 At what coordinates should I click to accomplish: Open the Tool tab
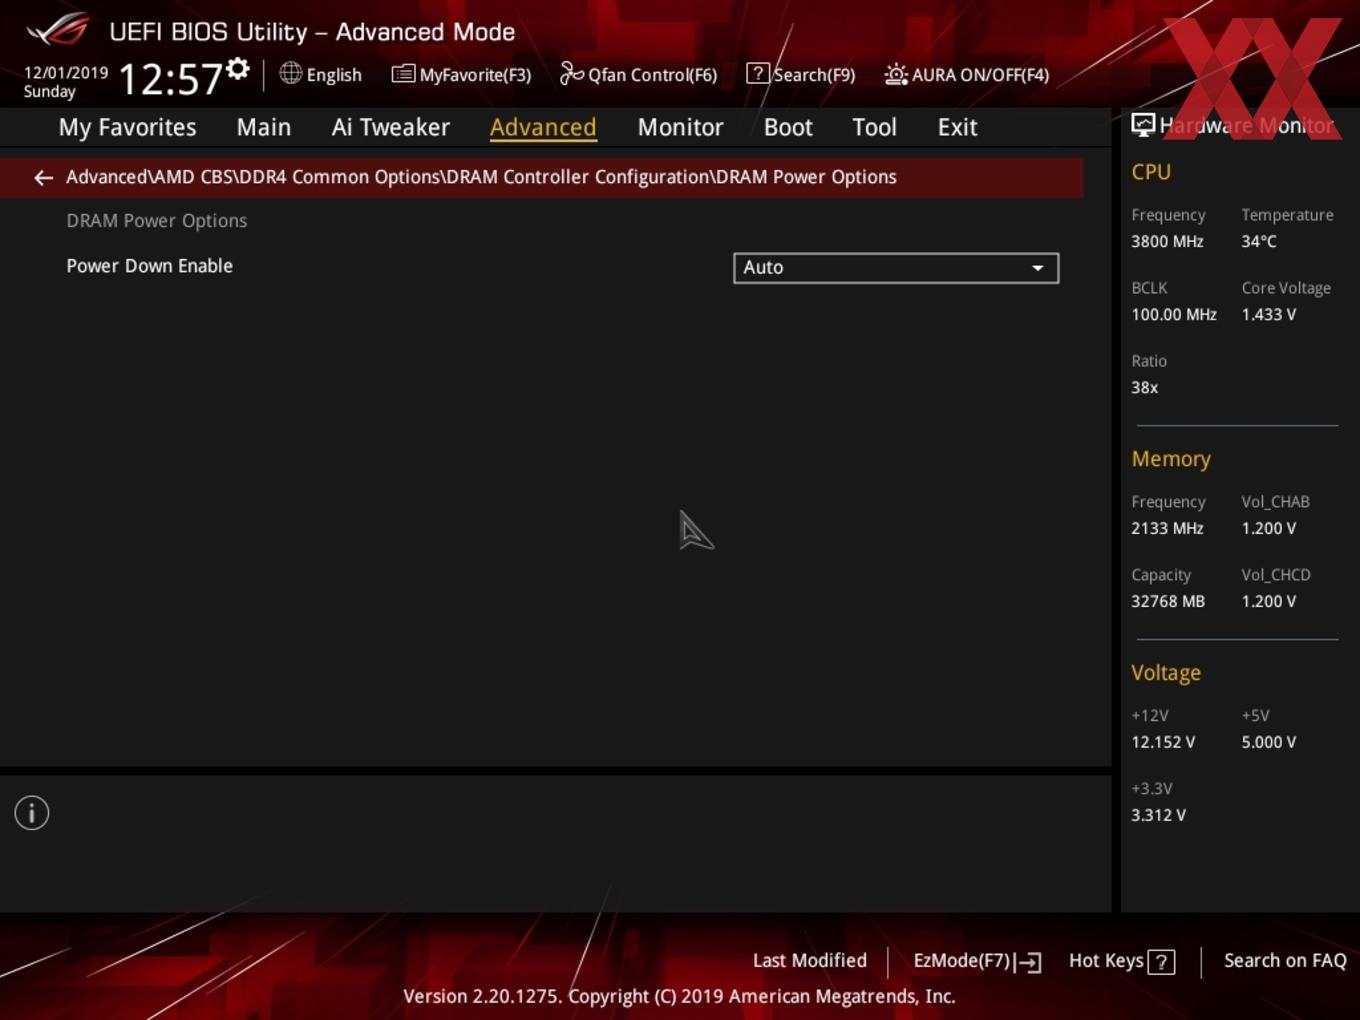click(x=874, y=127)
